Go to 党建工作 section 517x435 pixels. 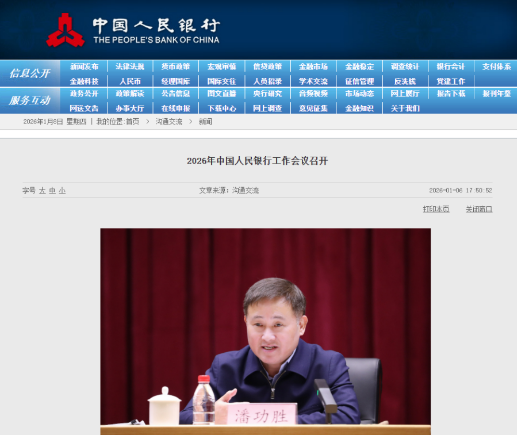[x=451, y=81]
